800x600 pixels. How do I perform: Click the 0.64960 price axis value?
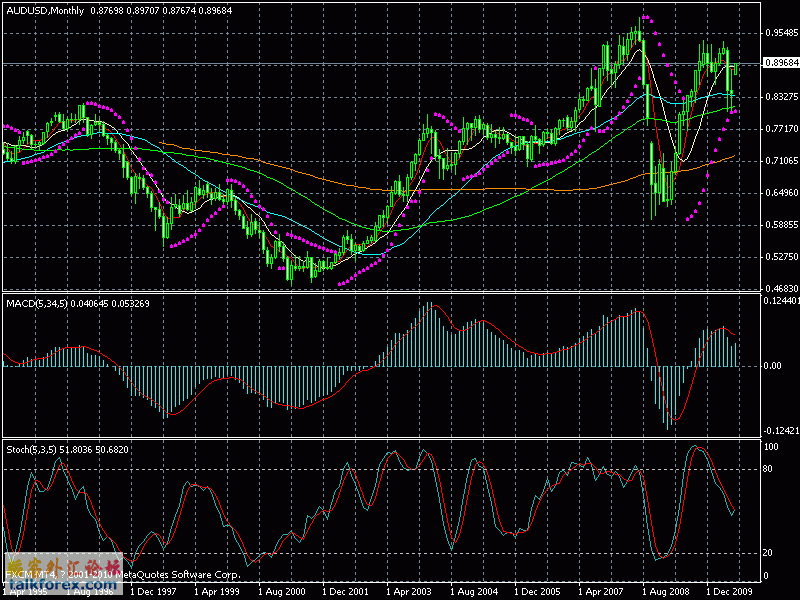pyautogui.click(x=782, y=193)
